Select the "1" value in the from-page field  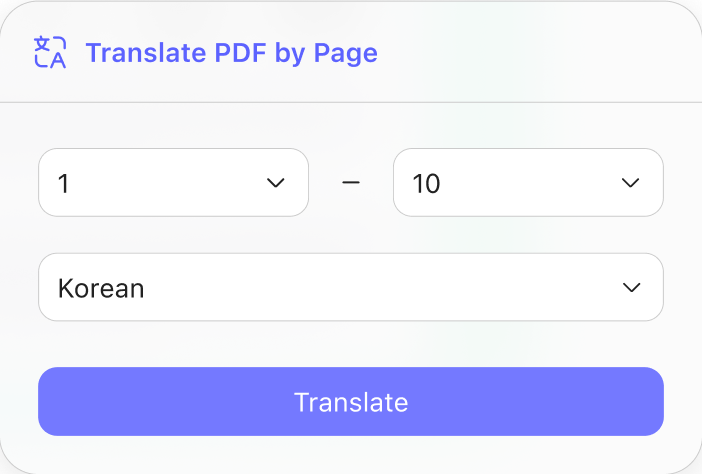tap(64, 184)
